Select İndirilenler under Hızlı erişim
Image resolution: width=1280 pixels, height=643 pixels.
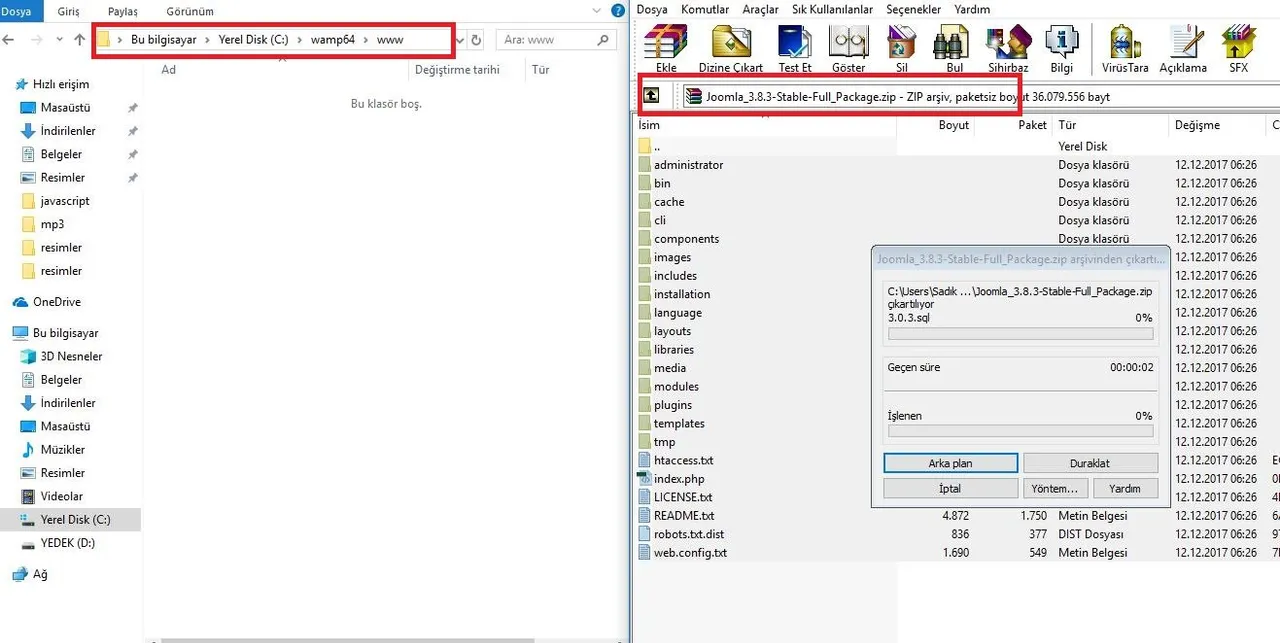68,131
